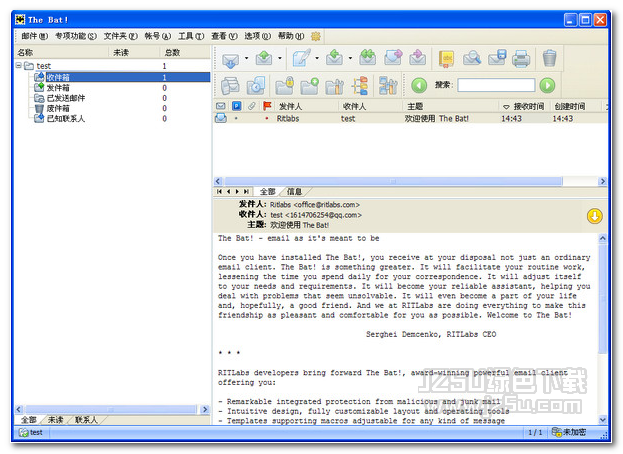Image resolution: width=623 pixels, height=454 pixels.
Task: Open the 查看 menu
Action: point(224,36)
